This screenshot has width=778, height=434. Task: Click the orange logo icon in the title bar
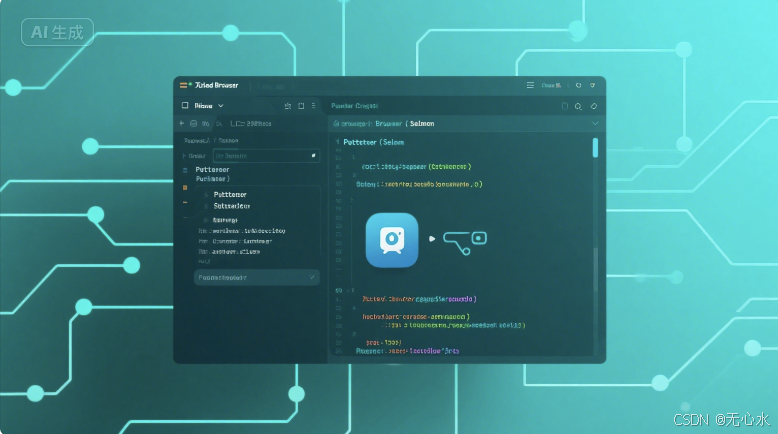point(184,85)
